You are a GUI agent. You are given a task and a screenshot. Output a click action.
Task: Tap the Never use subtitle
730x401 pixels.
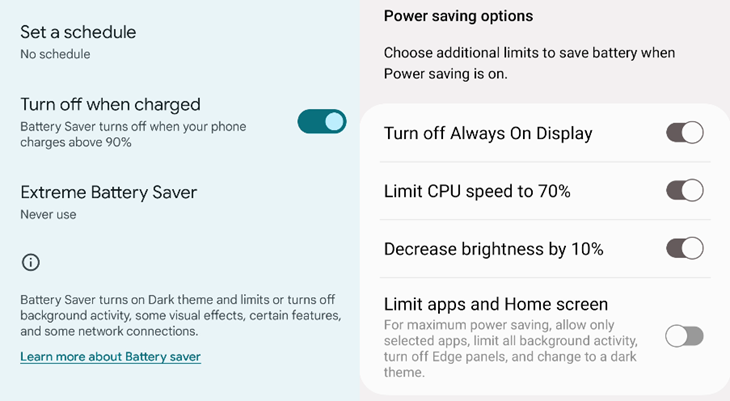(x=48, y=214)
